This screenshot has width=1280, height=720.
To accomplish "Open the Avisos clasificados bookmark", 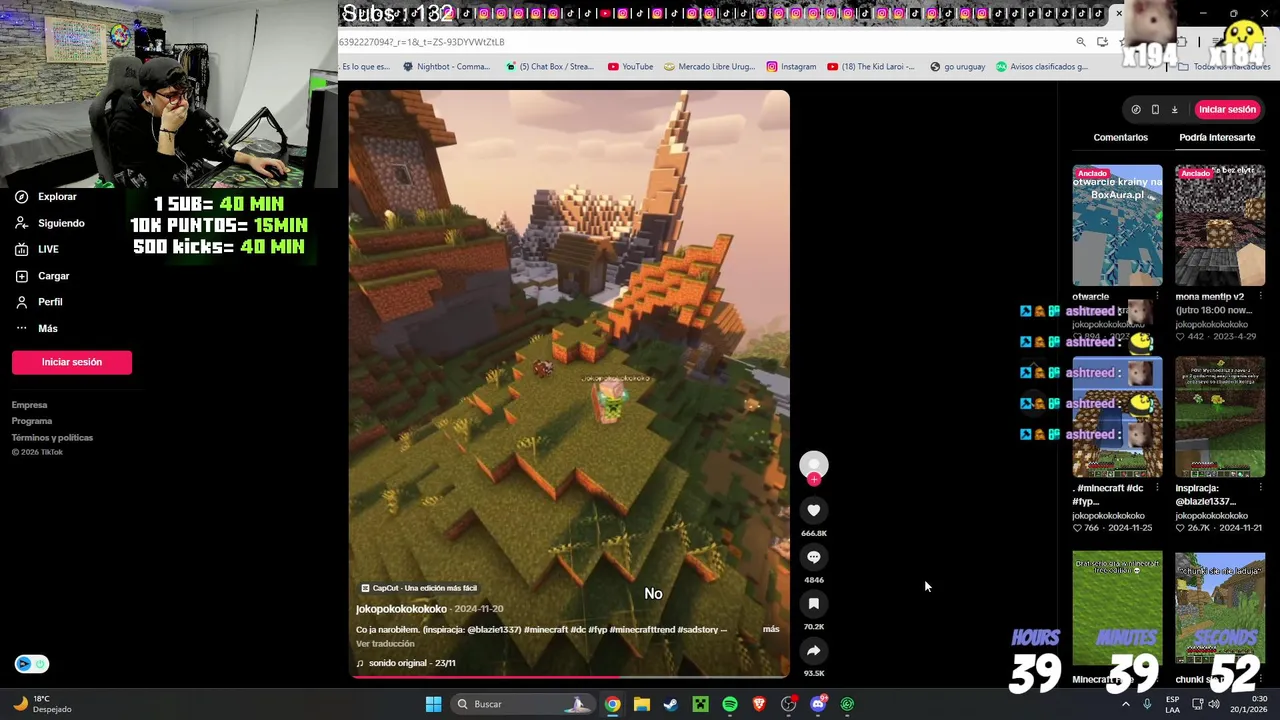I will pos(1041,66).
